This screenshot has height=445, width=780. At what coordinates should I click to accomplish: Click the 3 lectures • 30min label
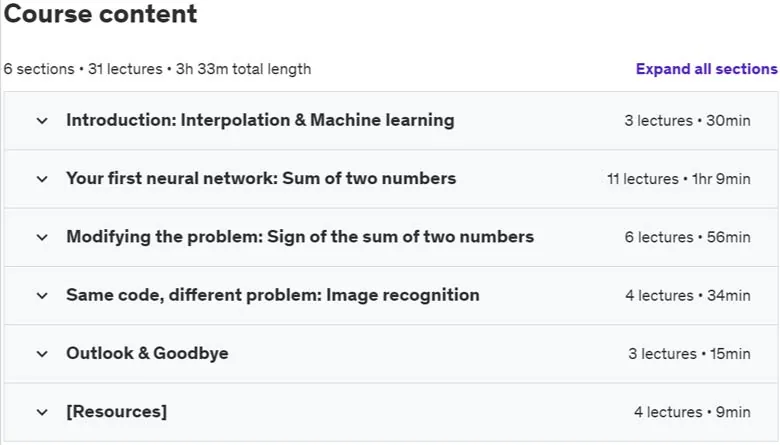click(x=687, y=121)
